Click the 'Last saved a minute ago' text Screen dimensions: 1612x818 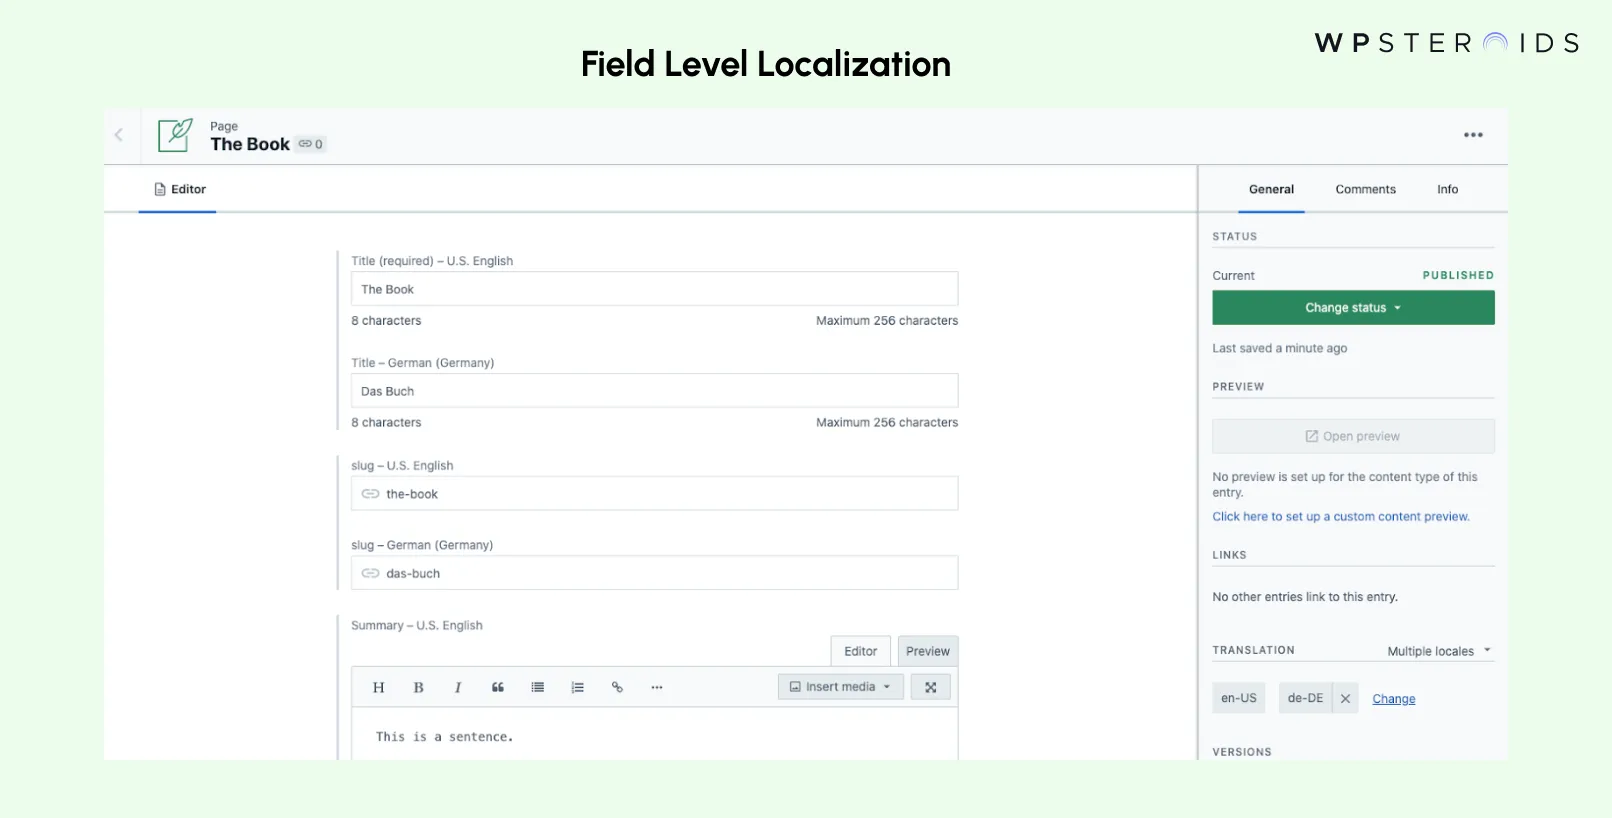[1279, 348]
